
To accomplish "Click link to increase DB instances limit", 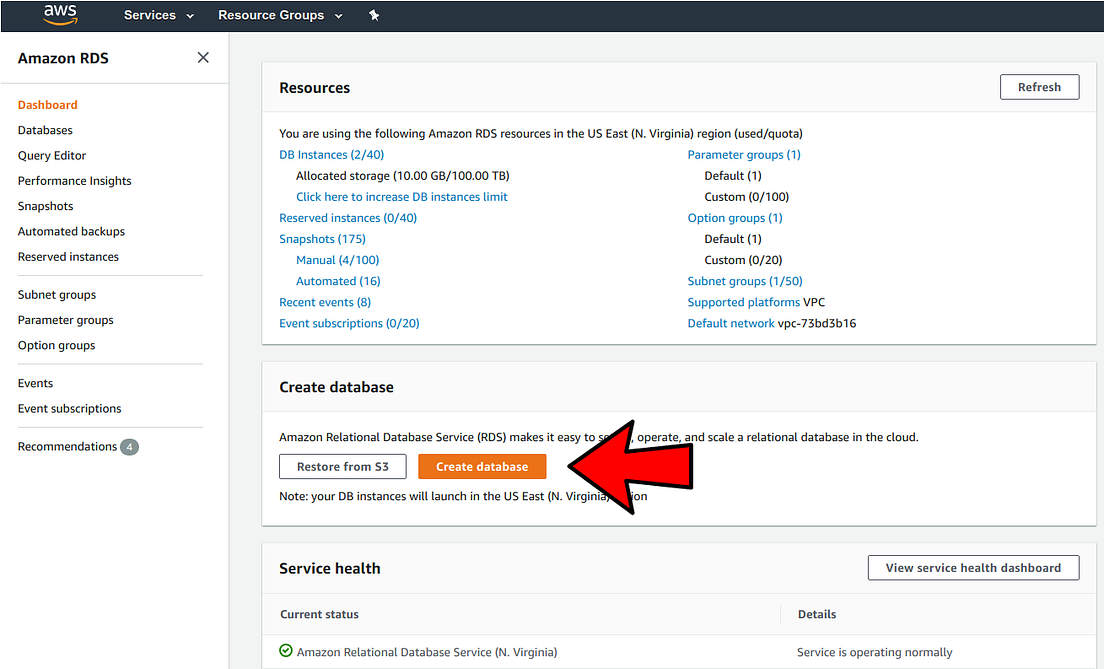I will click(402, 196).
